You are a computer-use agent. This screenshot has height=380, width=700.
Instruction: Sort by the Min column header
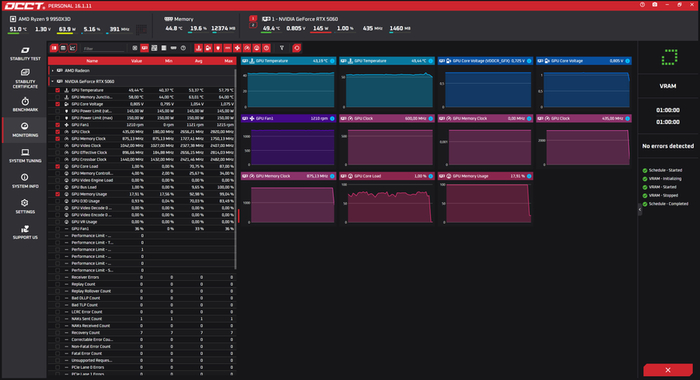[168, 61]
